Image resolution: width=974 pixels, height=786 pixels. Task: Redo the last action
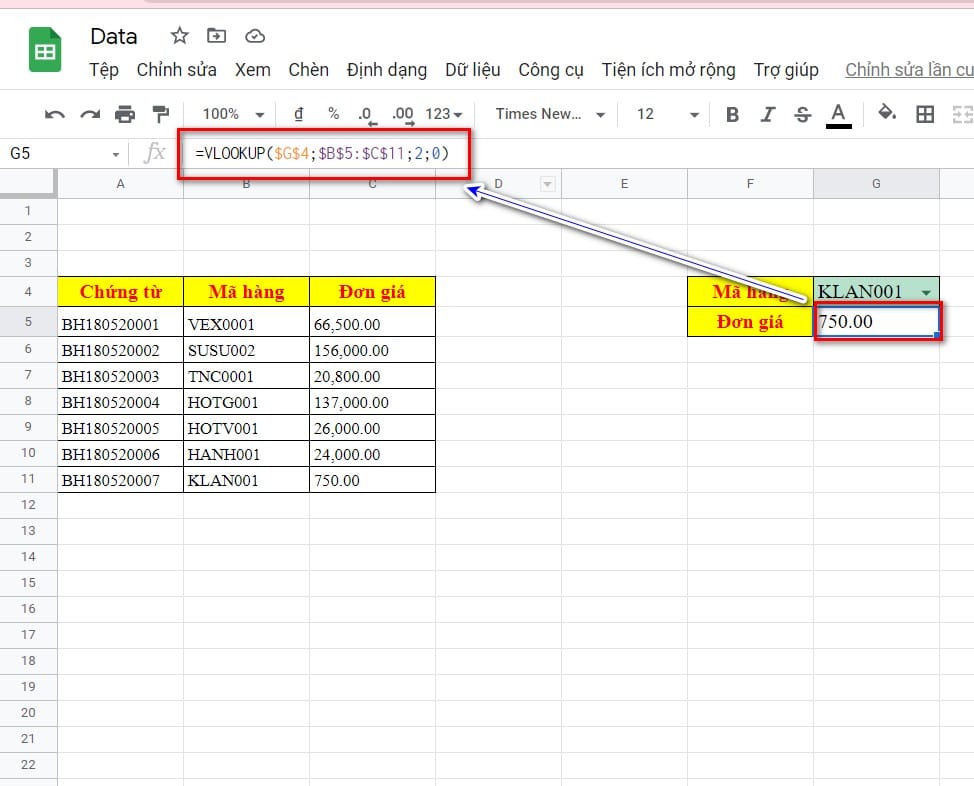click(x=90, y=114)
